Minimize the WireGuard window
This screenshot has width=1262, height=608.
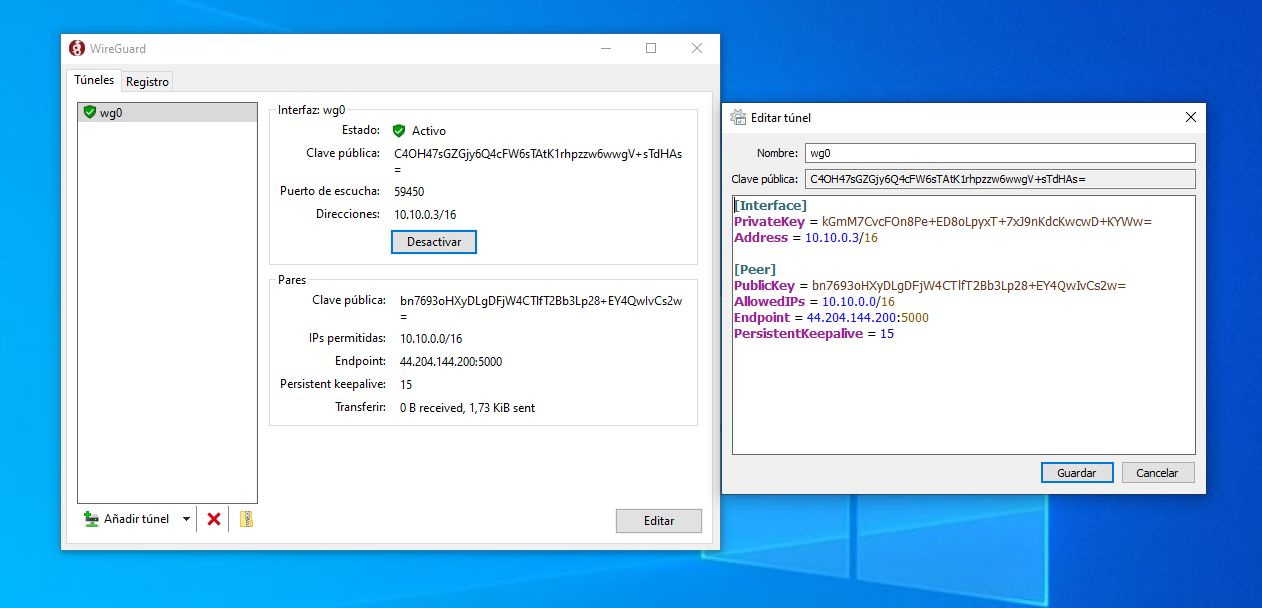click(x=605, y=48)
